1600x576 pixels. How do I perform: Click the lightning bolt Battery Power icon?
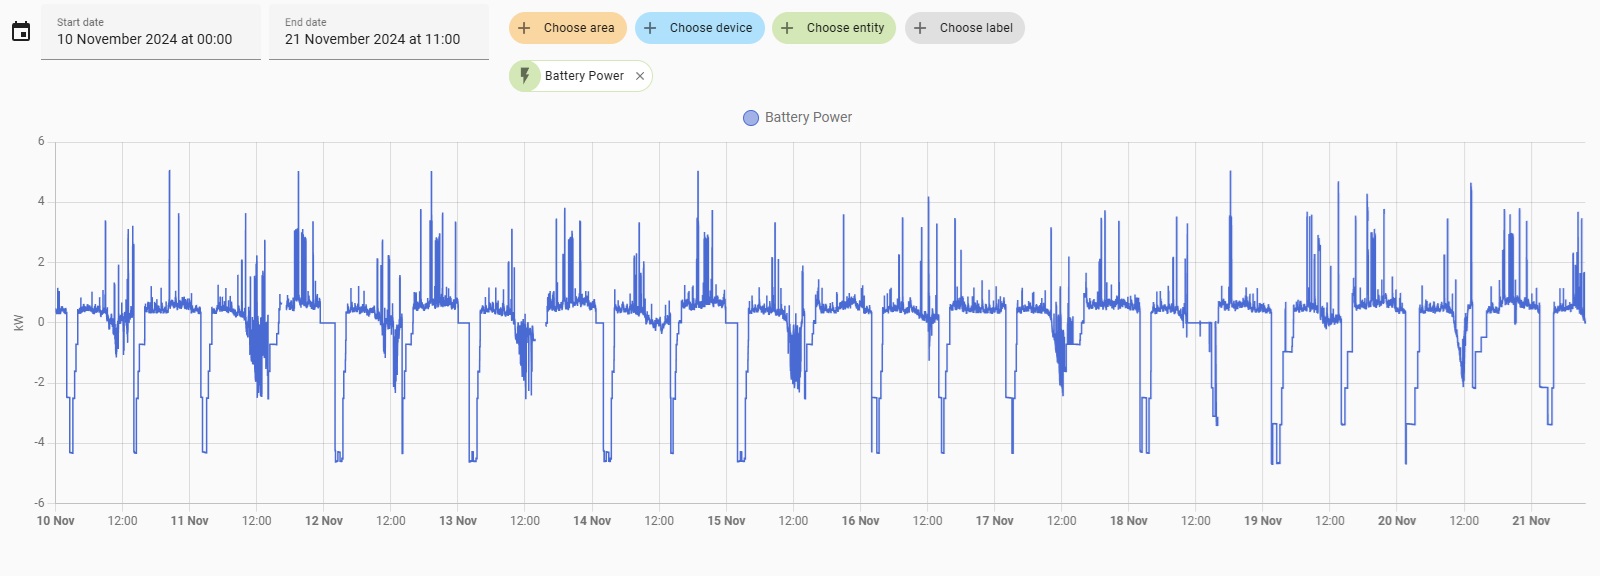(x=525, y=76)
